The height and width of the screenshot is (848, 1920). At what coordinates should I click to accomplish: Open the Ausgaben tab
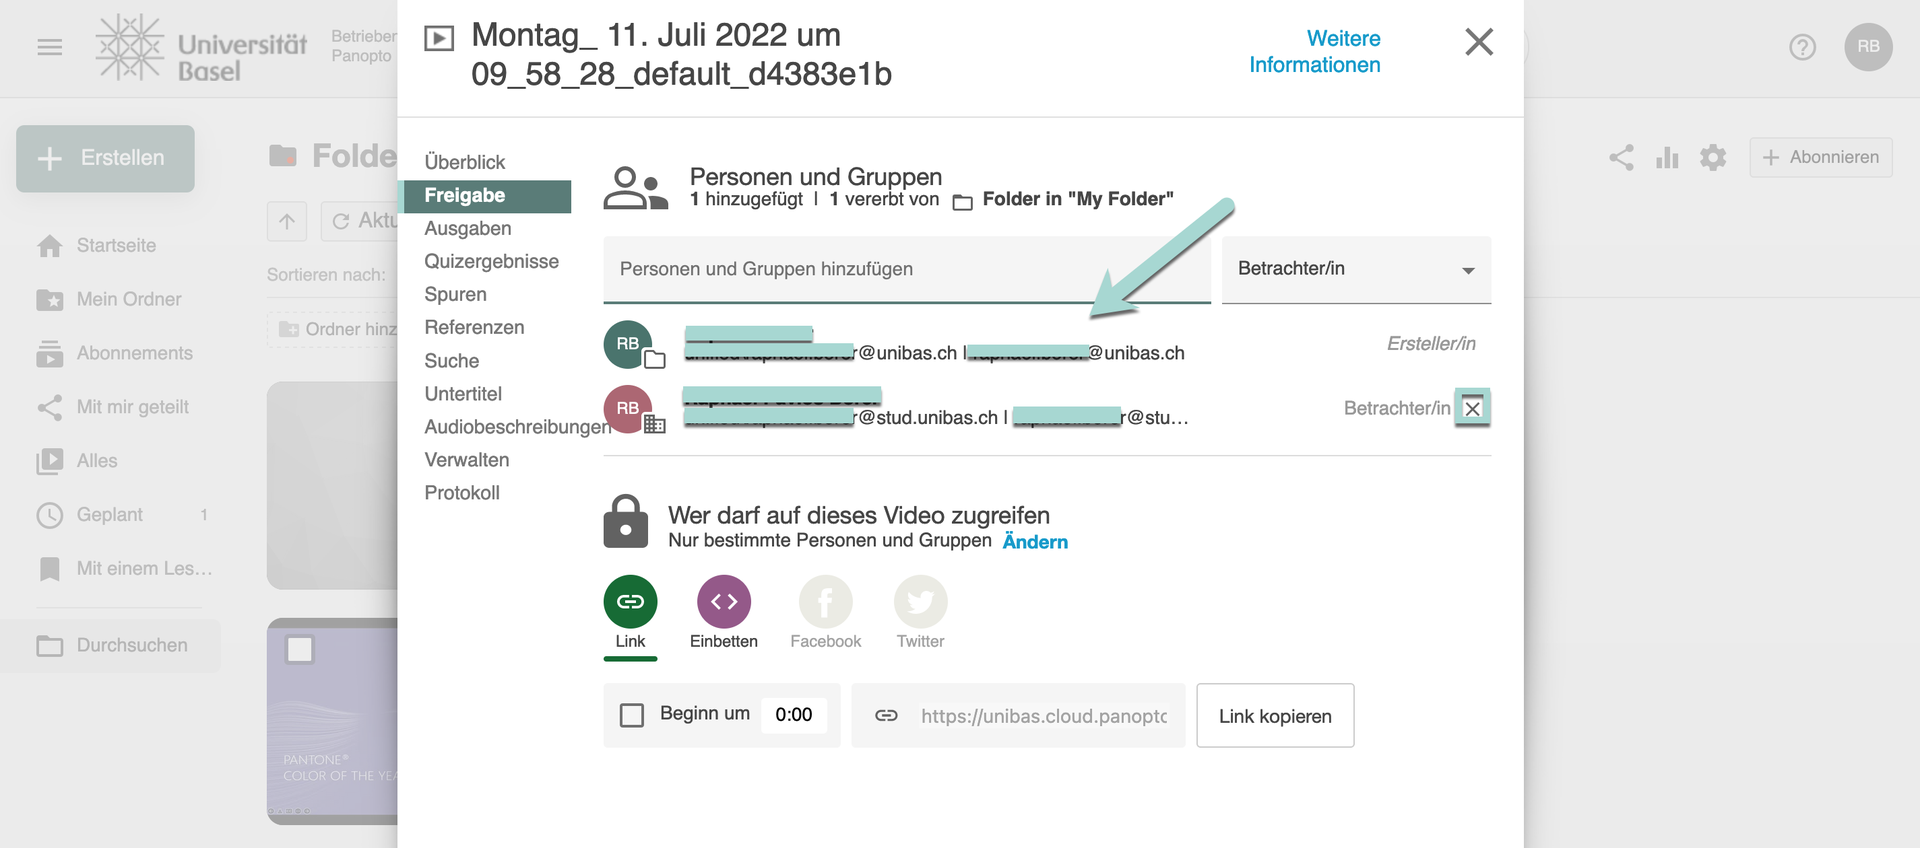point(468,228)
